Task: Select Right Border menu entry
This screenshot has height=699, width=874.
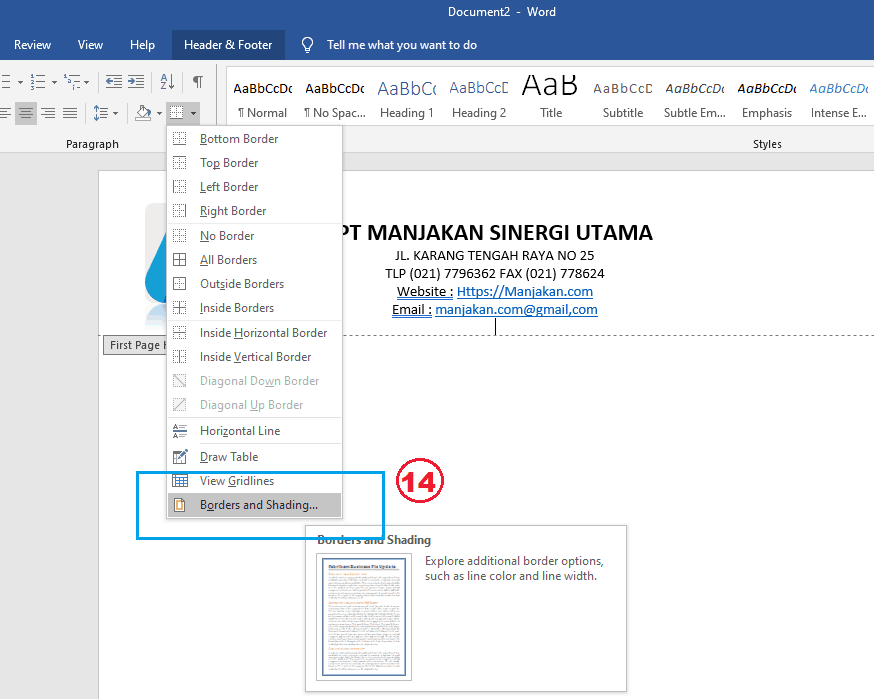Action: click(255, 211)
